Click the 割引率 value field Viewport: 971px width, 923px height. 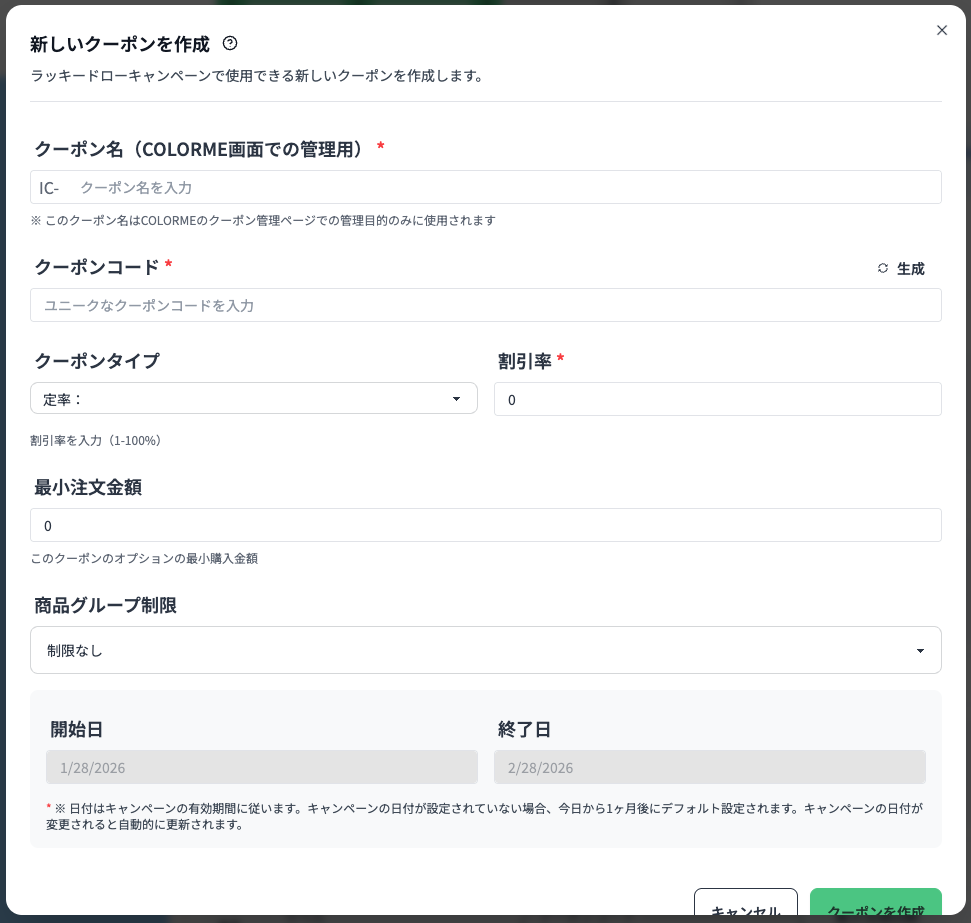[x=718, y=399]
